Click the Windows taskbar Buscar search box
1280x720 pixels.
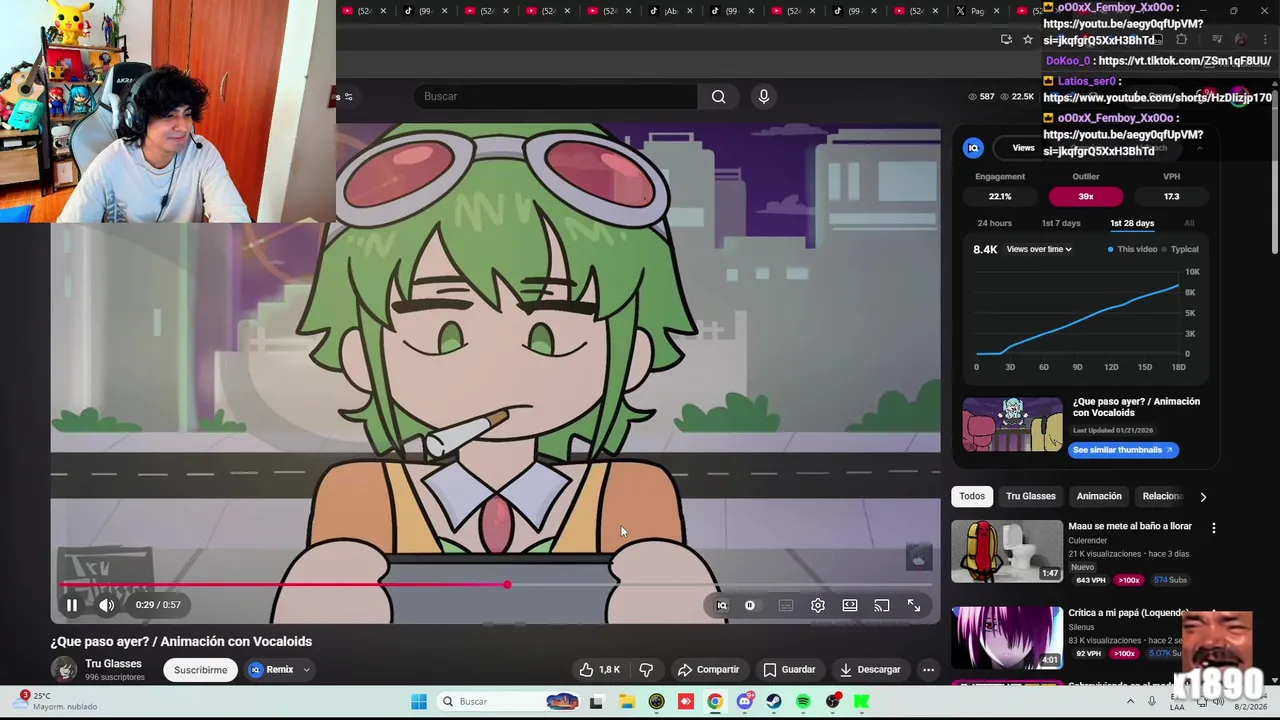510,701
